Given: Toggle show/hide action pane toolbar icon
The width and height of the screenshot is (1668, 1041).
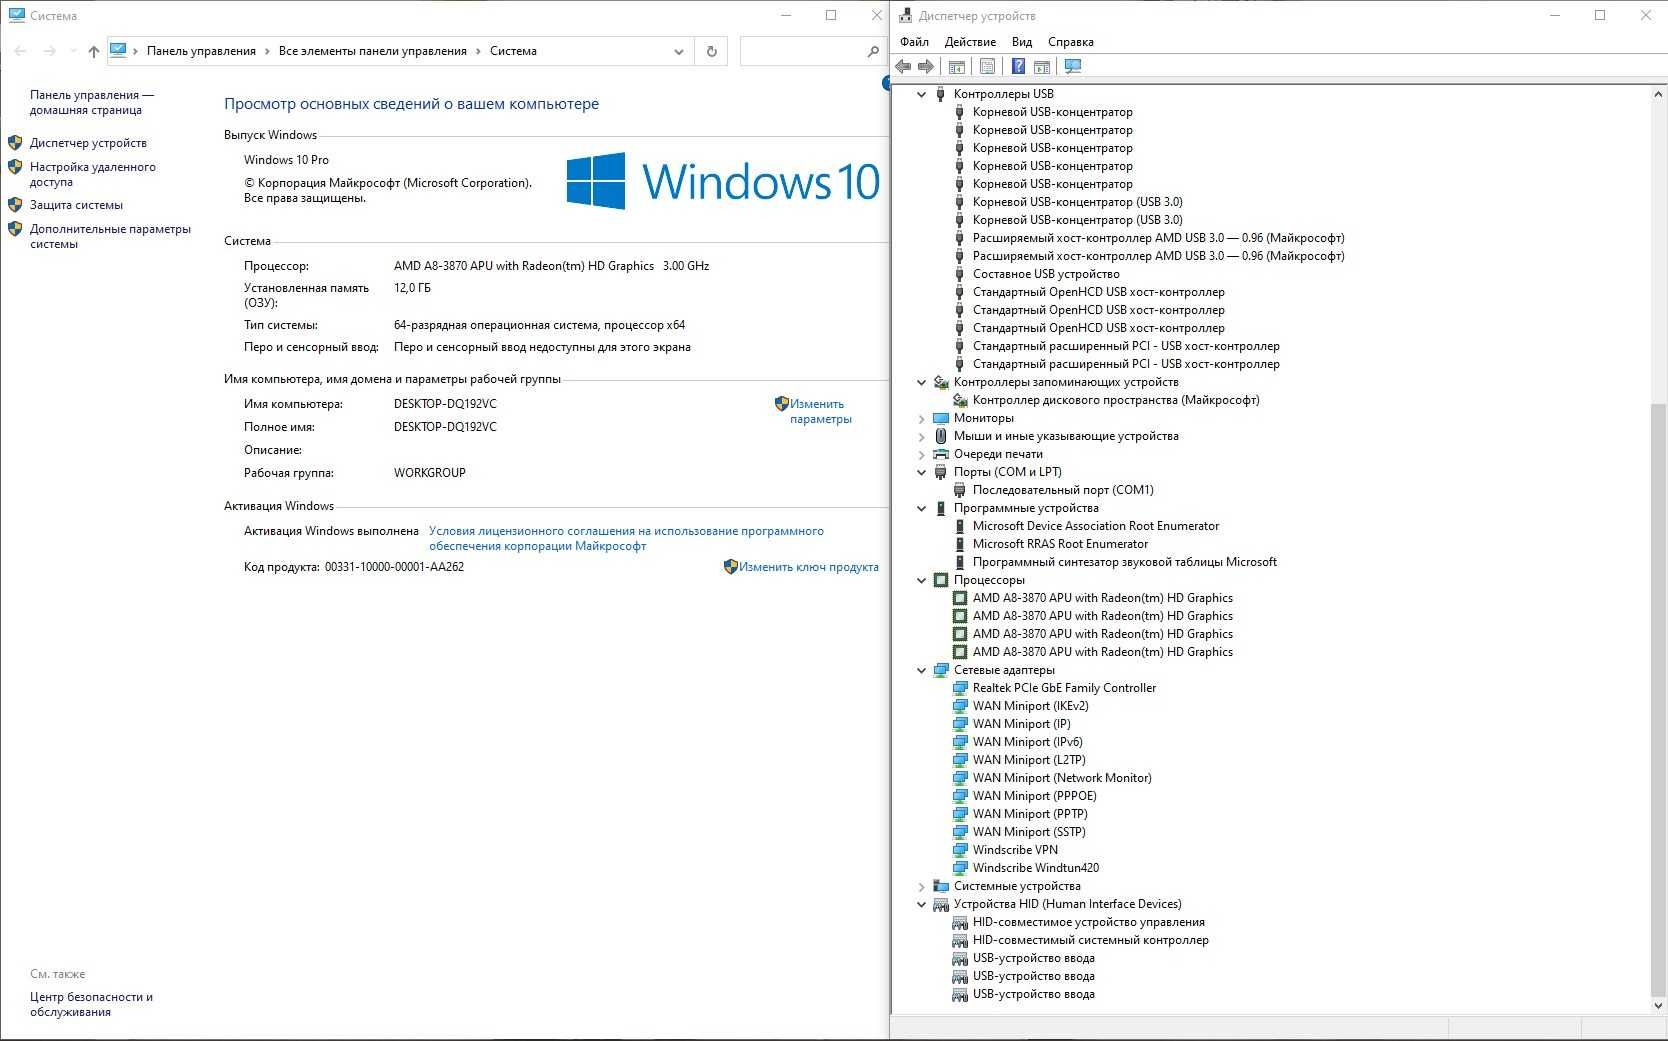Looking at the screenshot, I should point(1041,66).
